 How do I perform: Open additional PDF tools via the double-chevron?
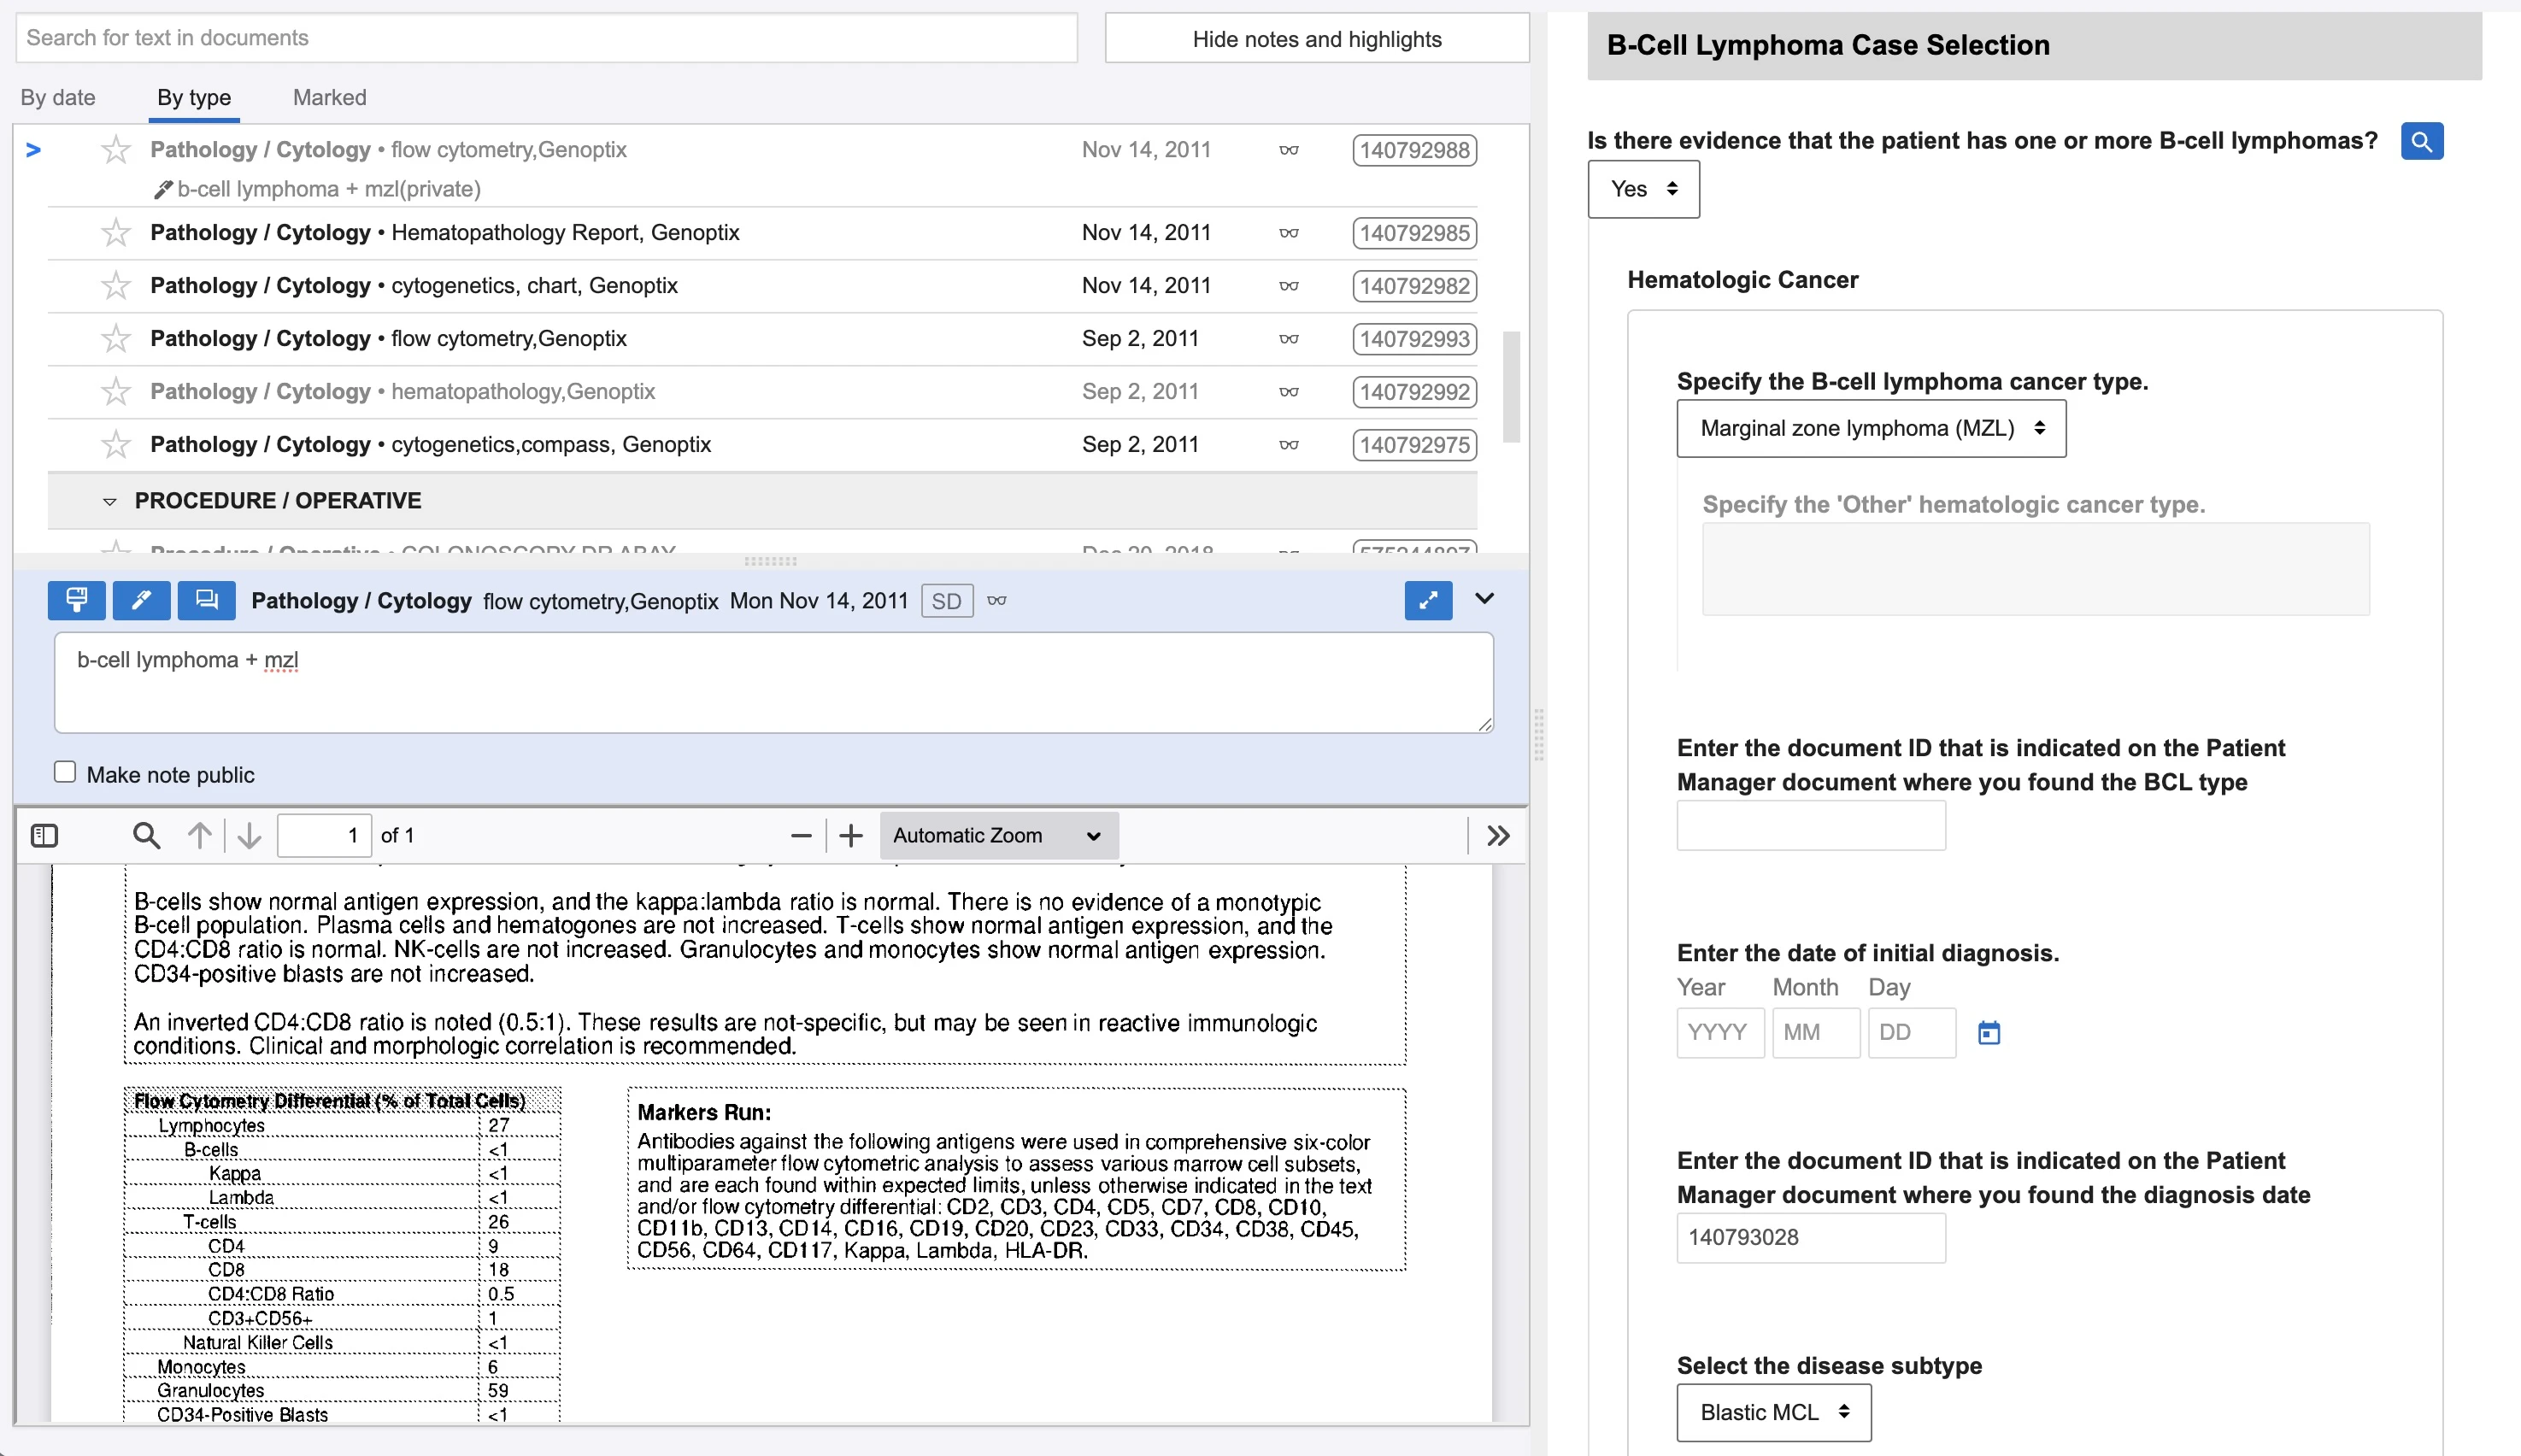point(1497,835)
